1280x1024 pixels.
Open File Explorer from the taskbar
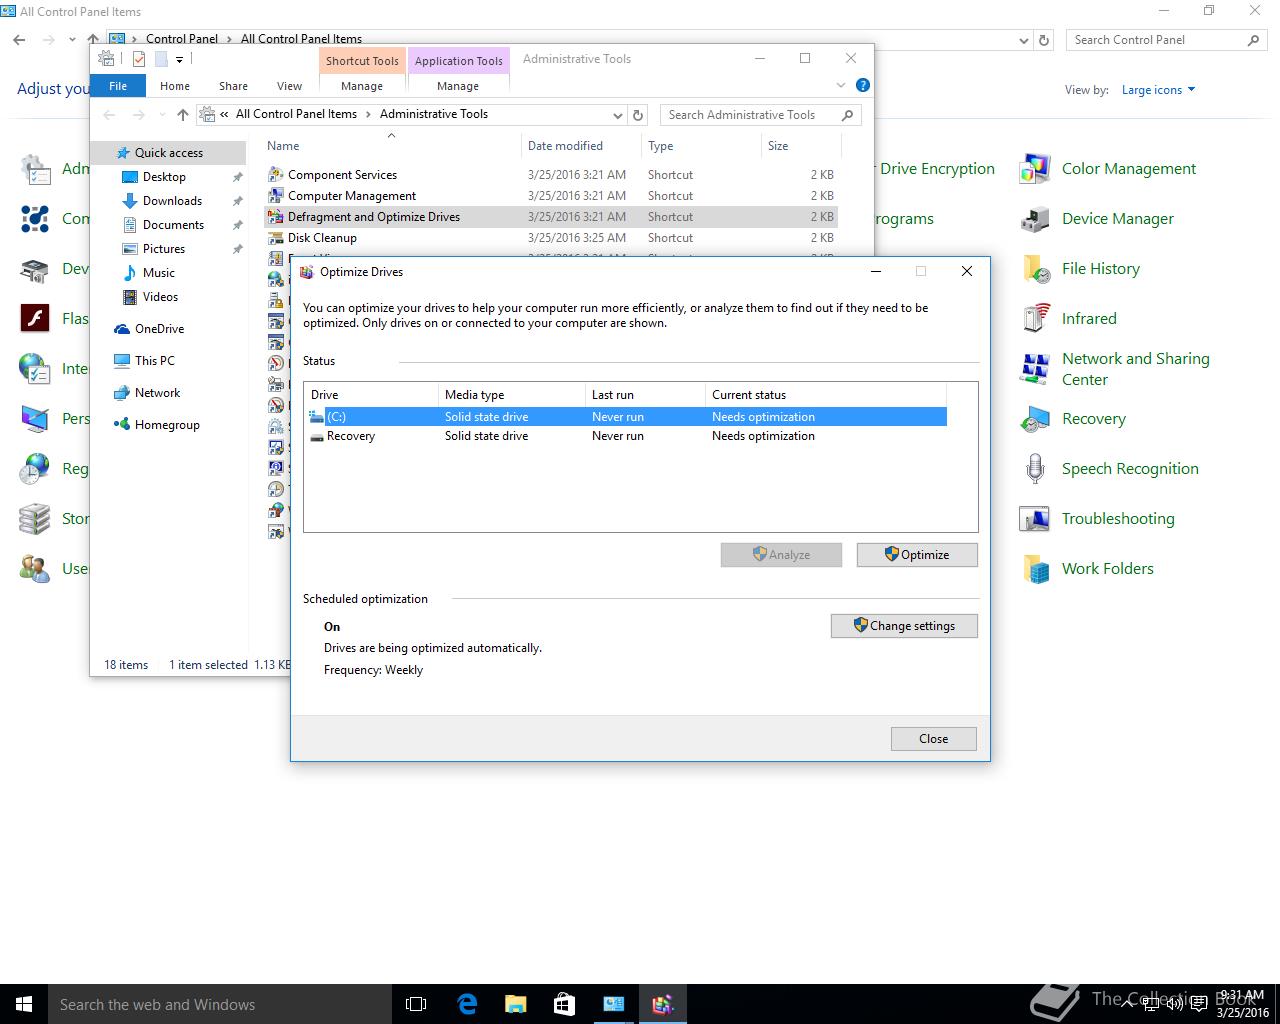coord(516,1004)
